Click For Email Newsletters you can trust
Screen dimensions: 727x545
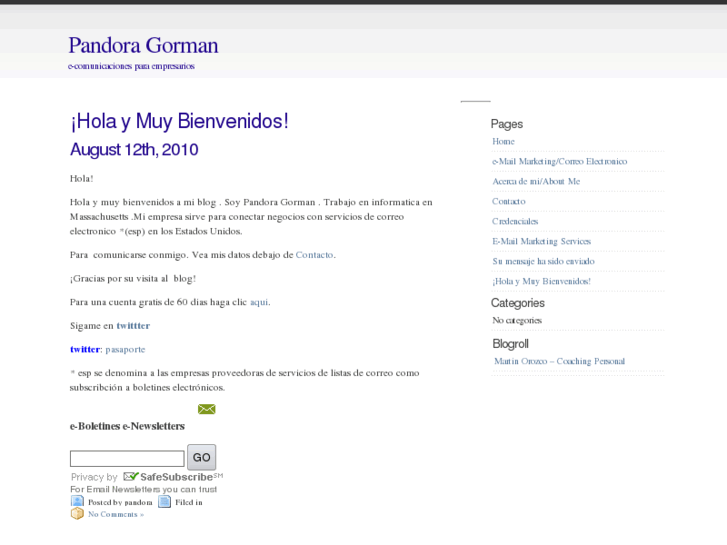pos(143,489)
